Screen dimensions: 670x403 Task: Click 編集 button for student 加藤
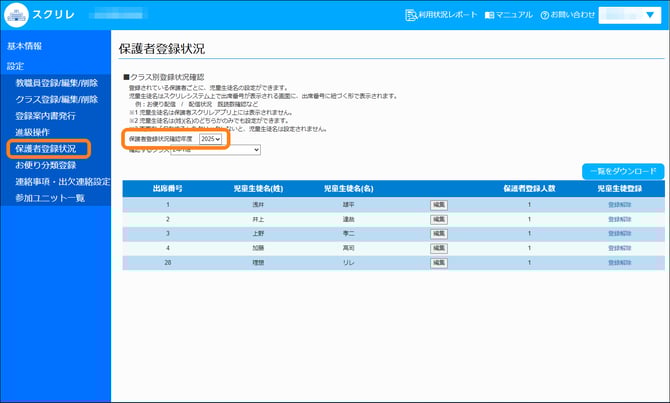tap(439, 248)
